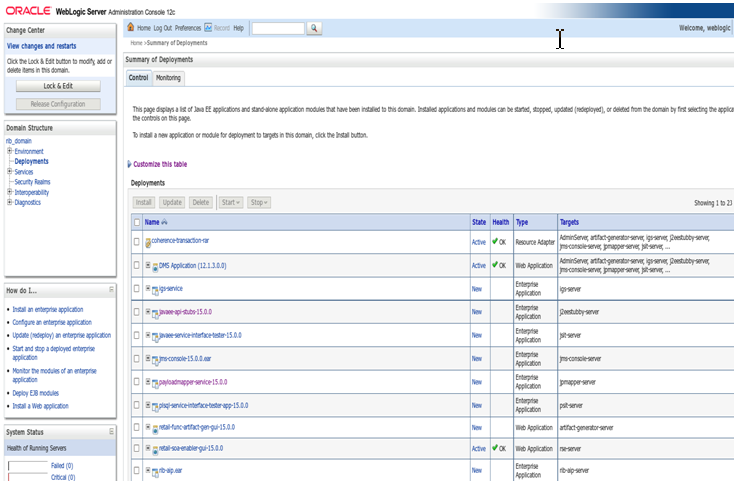Sort table by Targets column header
Image resolution: width=734 pixels, height=482 pixels.
click(569, 222)
